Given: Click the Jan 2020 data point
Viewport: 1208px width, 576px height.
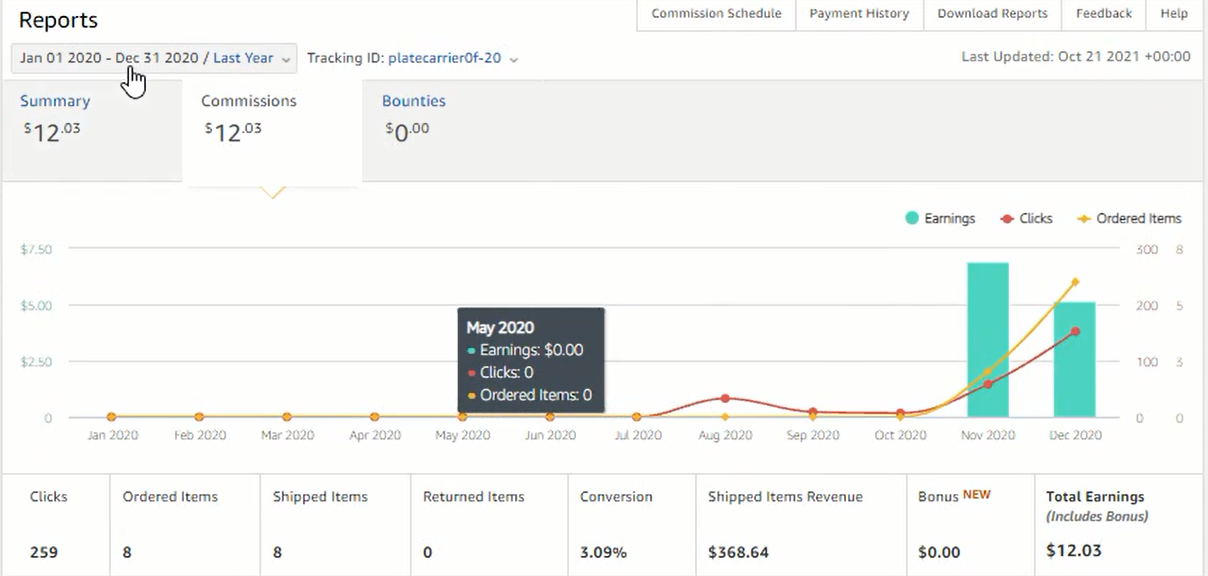Looking at the screenshot, I should pyautogui.click(x=111, y=416).
